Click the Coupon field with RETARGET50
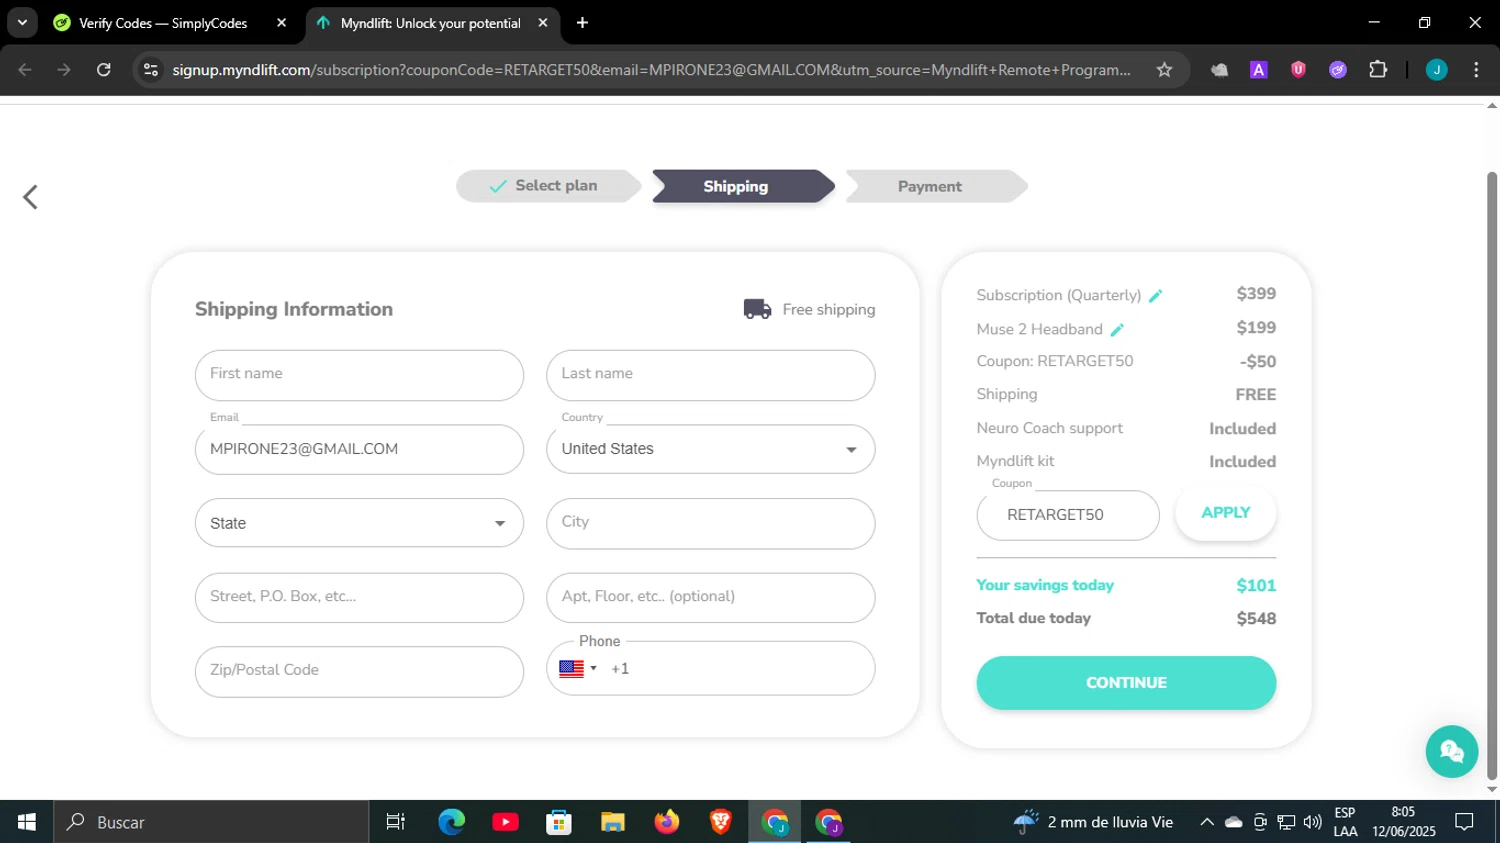The width and height of the screenshot is (1500, 843). (x=1068, y=515)
